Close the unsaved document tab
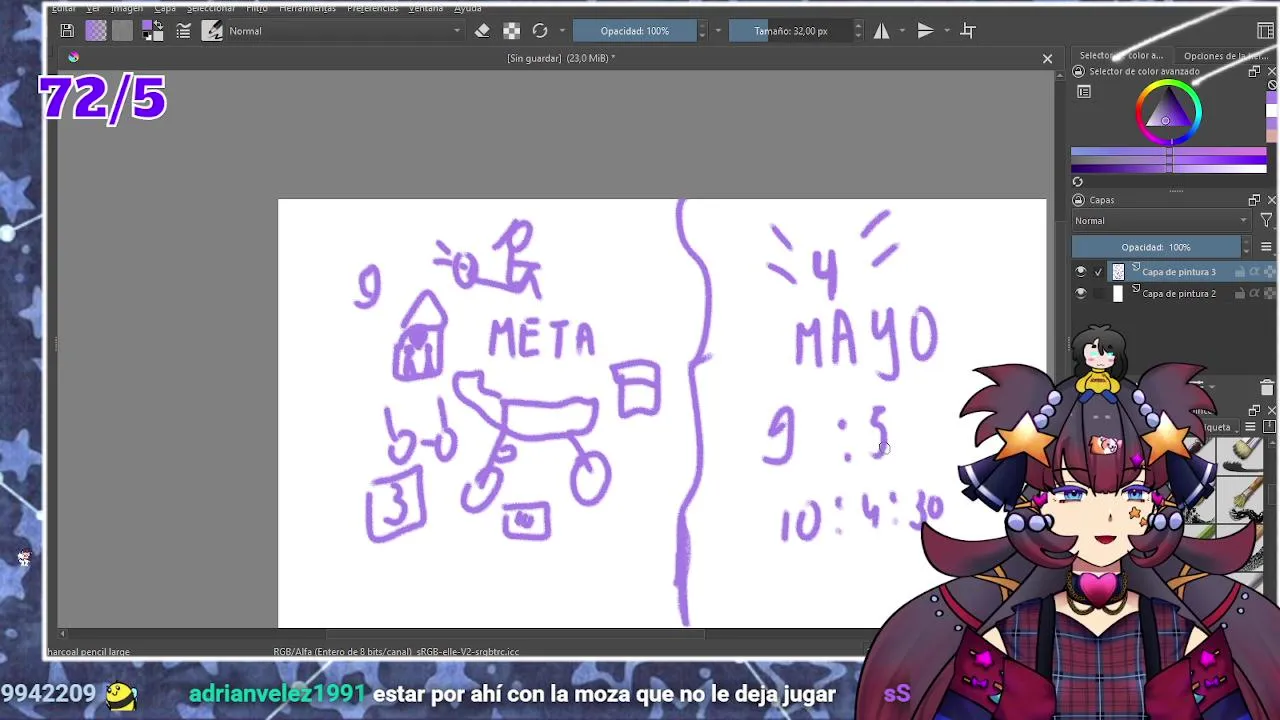Screen dimensions: 1280x720 coord(1047,58)
